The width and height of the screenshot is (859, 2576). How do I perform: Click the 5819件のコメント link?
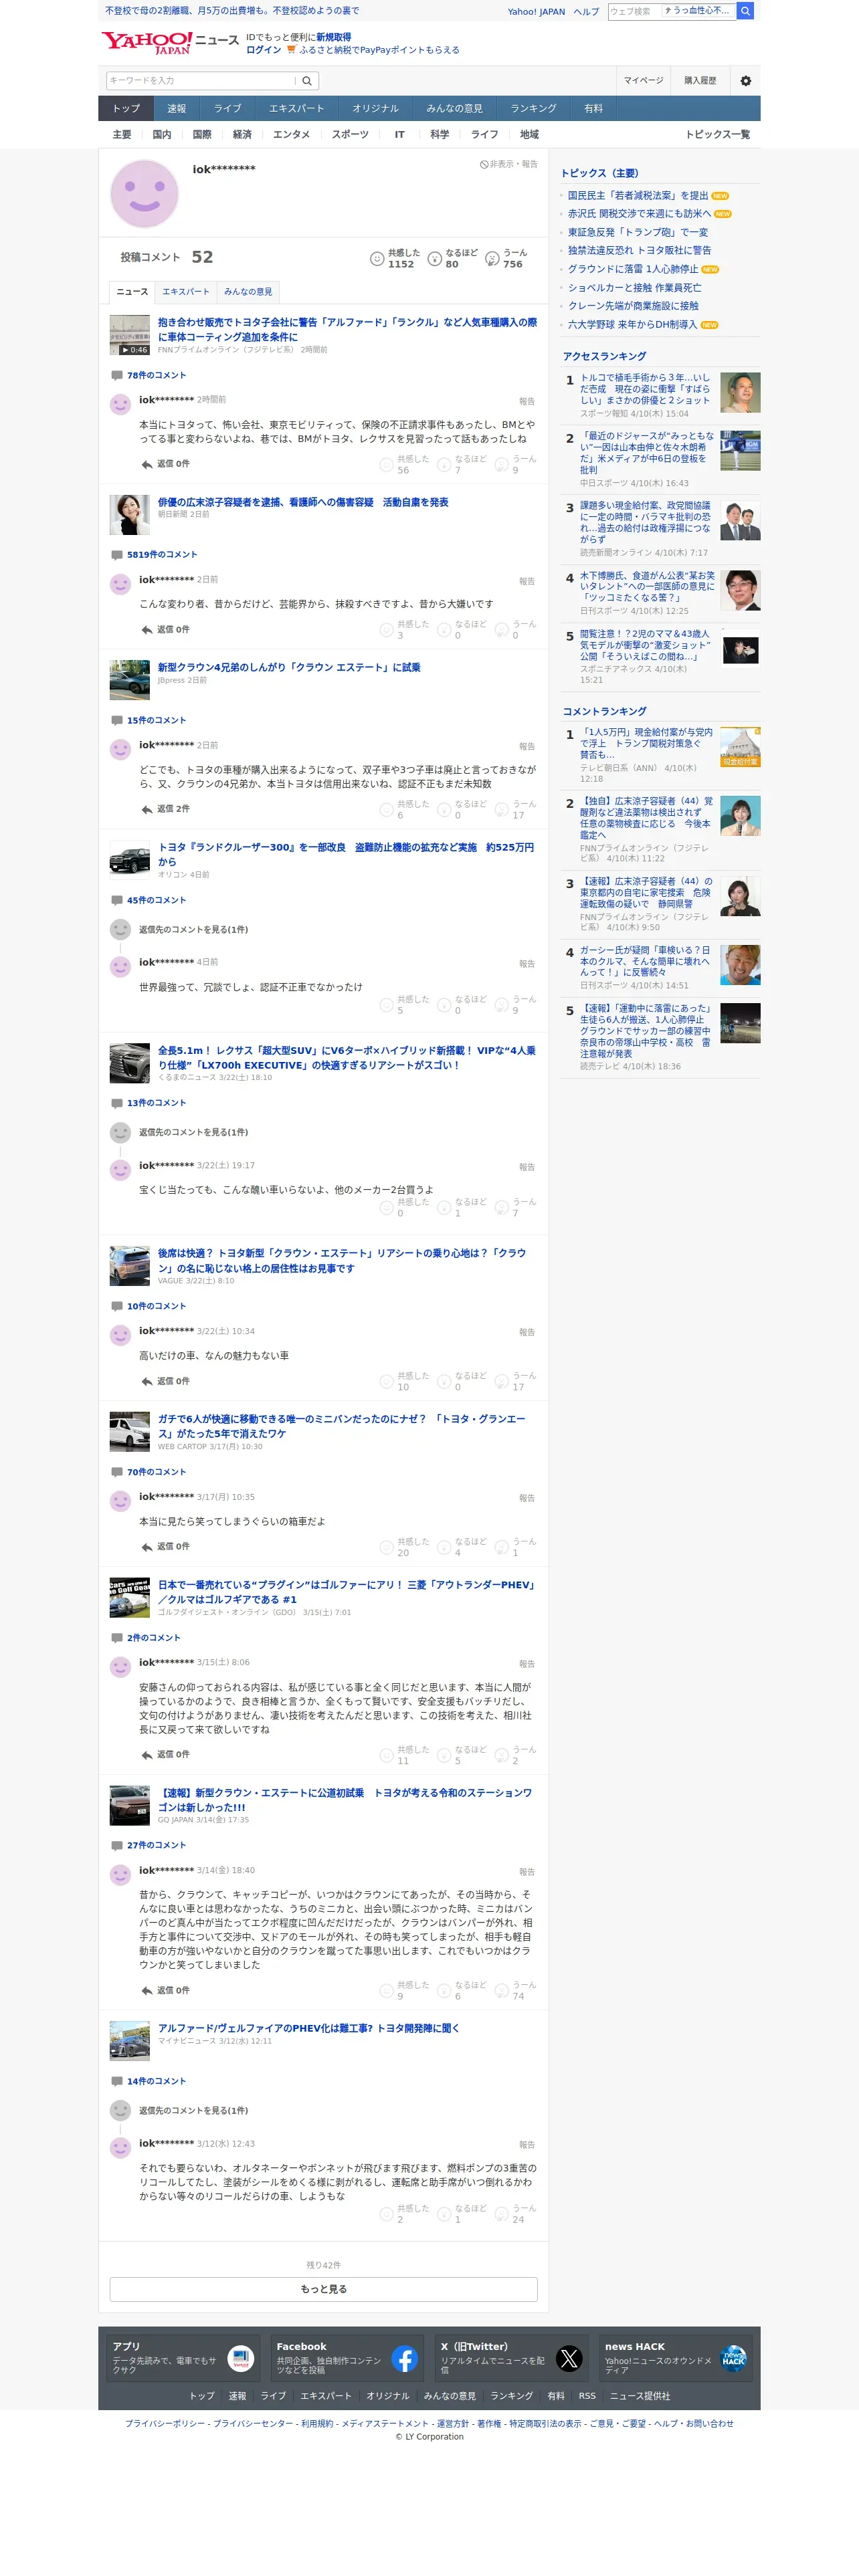click(162, 555)
